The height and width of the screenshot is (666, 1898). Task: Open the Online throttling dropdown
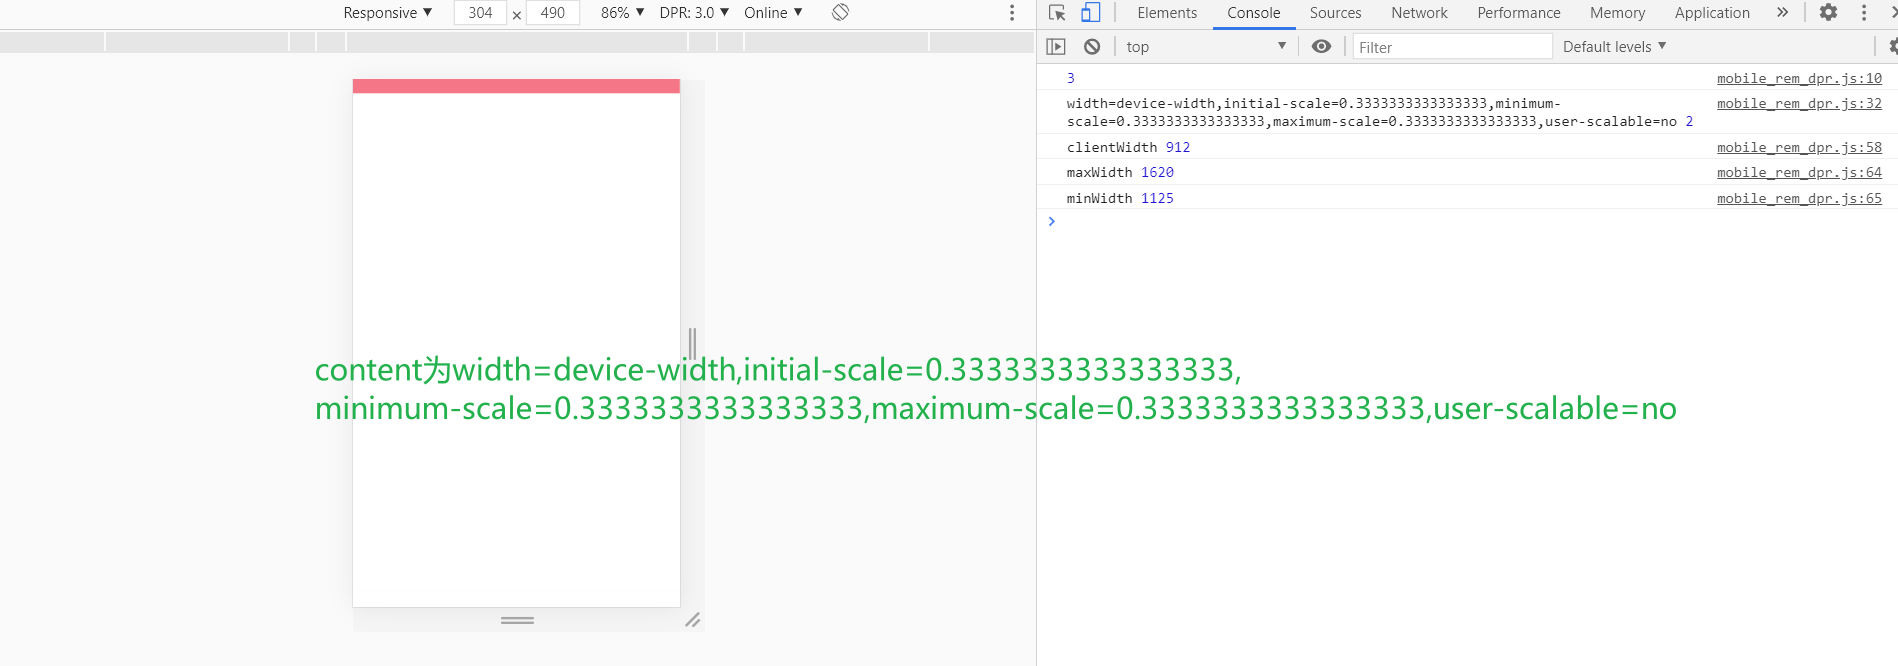(x=773, y=12)
